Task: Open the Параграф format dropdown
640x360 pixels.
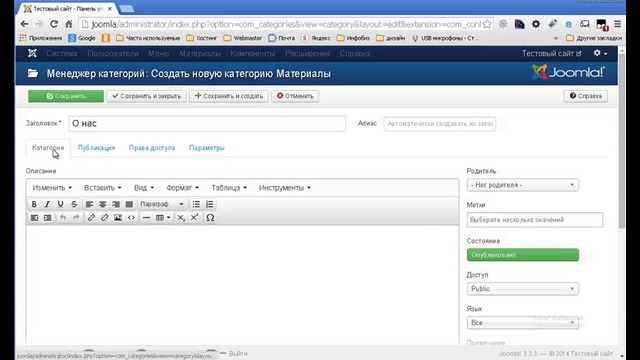Action: pos(162,204)
